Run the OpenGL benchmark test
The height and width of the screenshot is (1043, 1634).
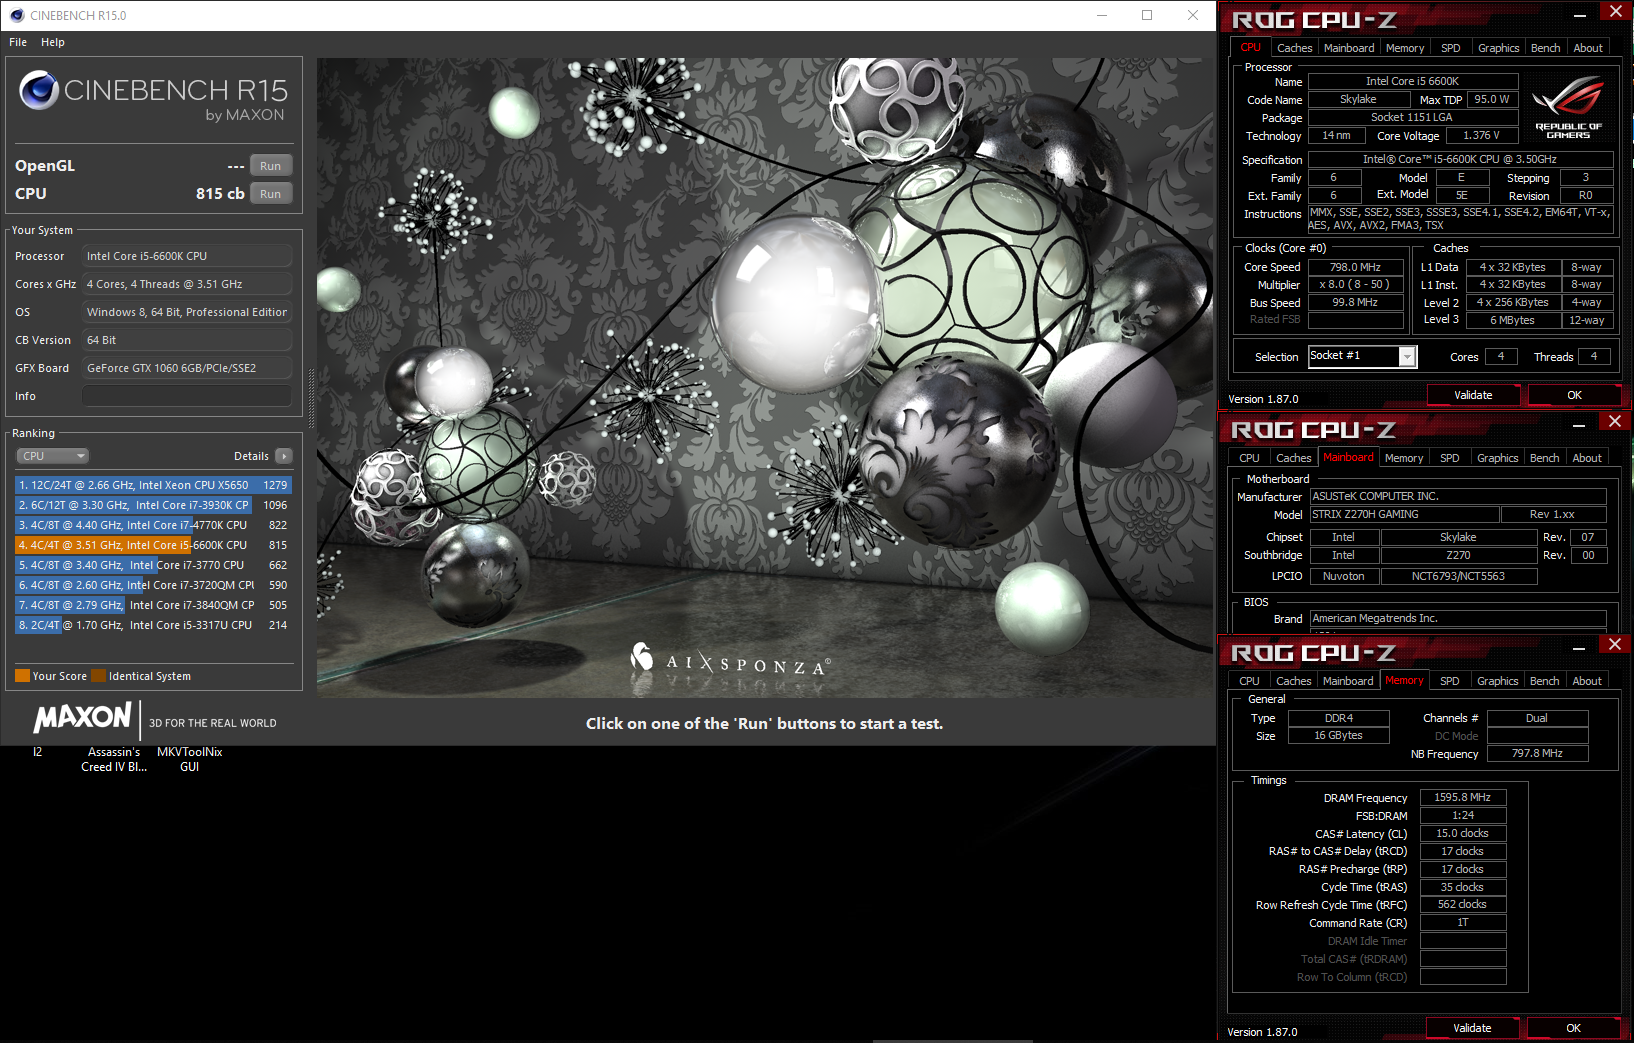pyautogui.click(x=270, y=166)
